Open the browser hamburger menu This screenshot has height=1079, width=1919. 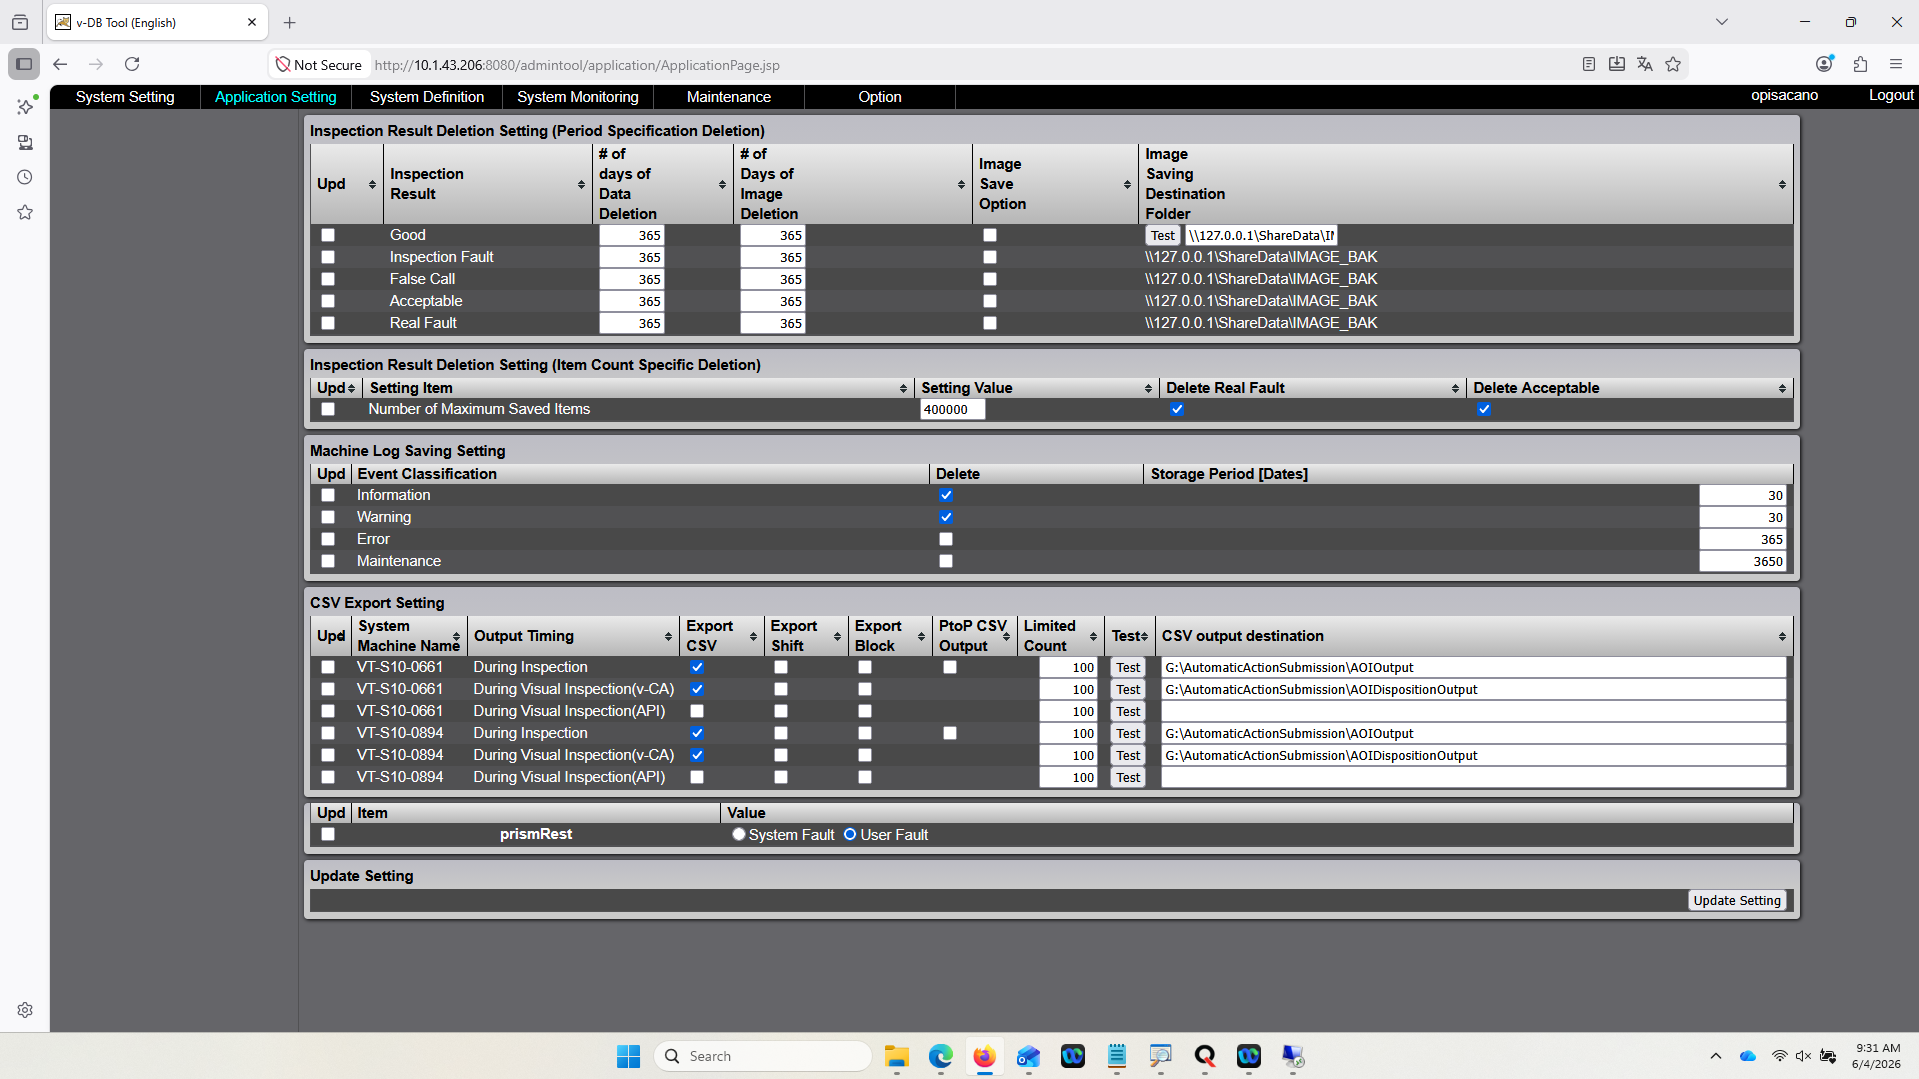(1896, 64)
